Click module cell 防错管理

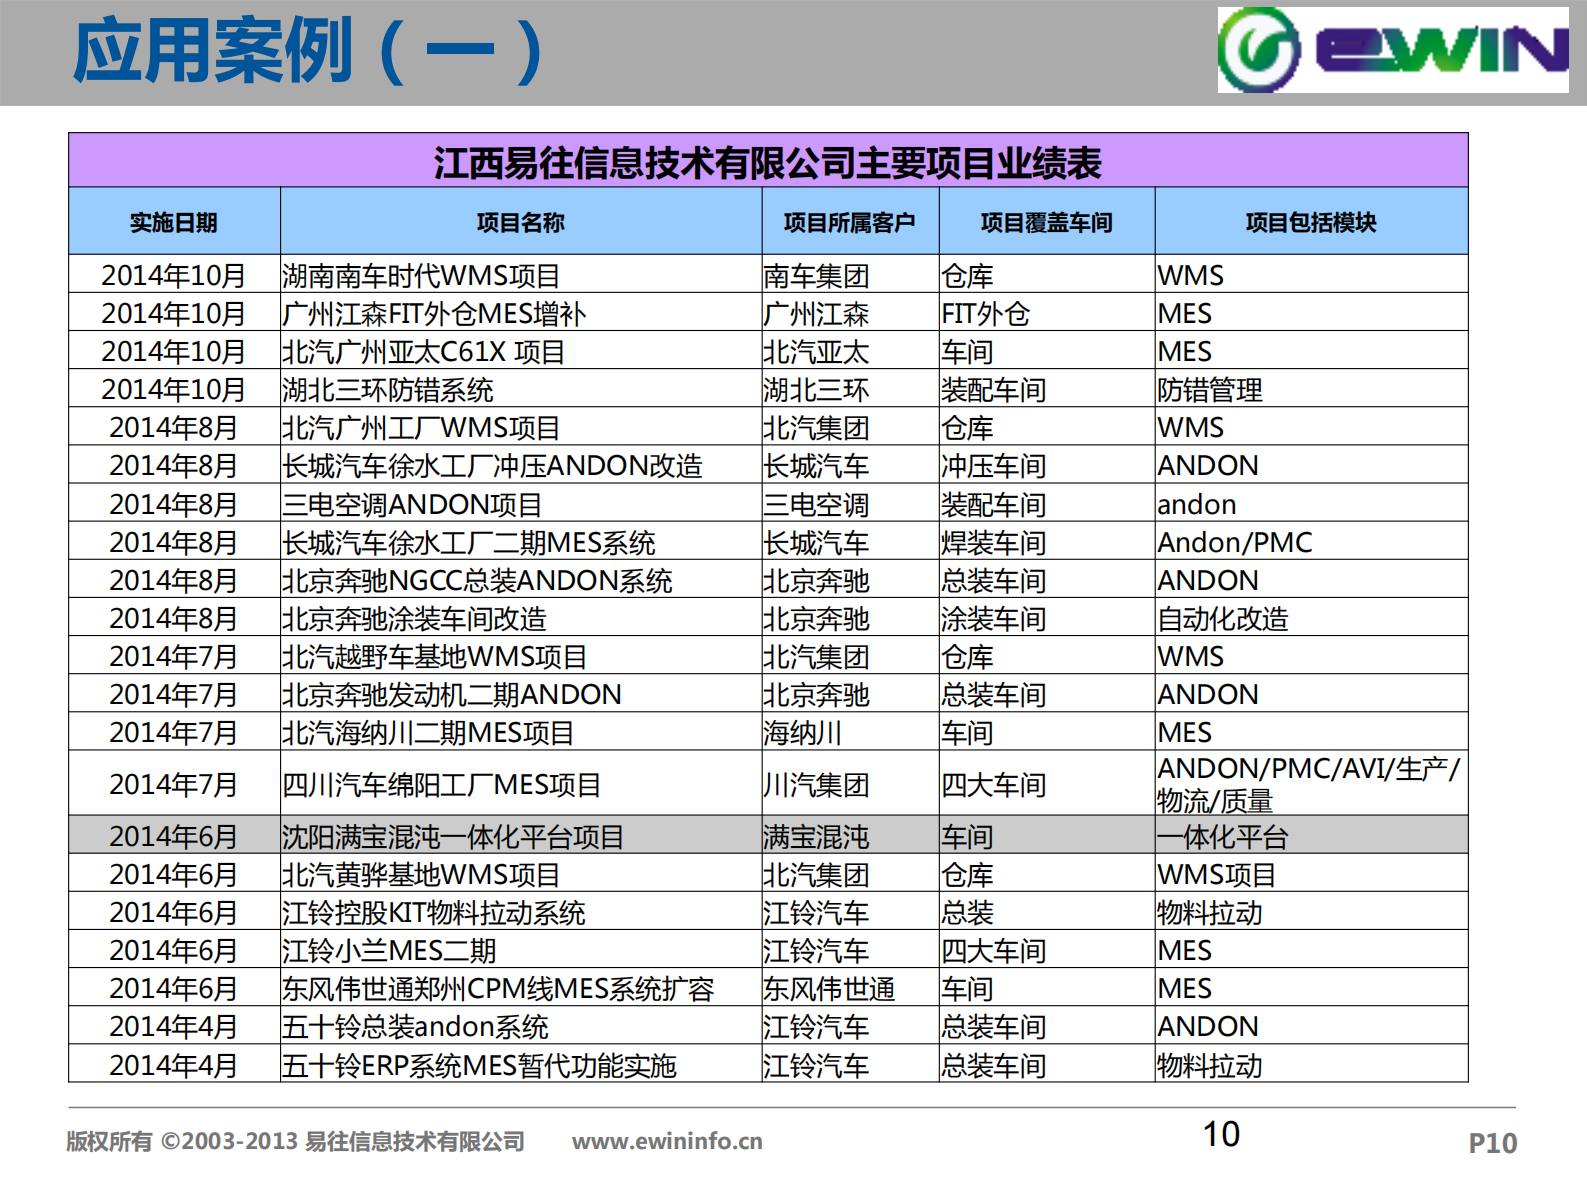pyautogui.click(x=1311, y=389)
